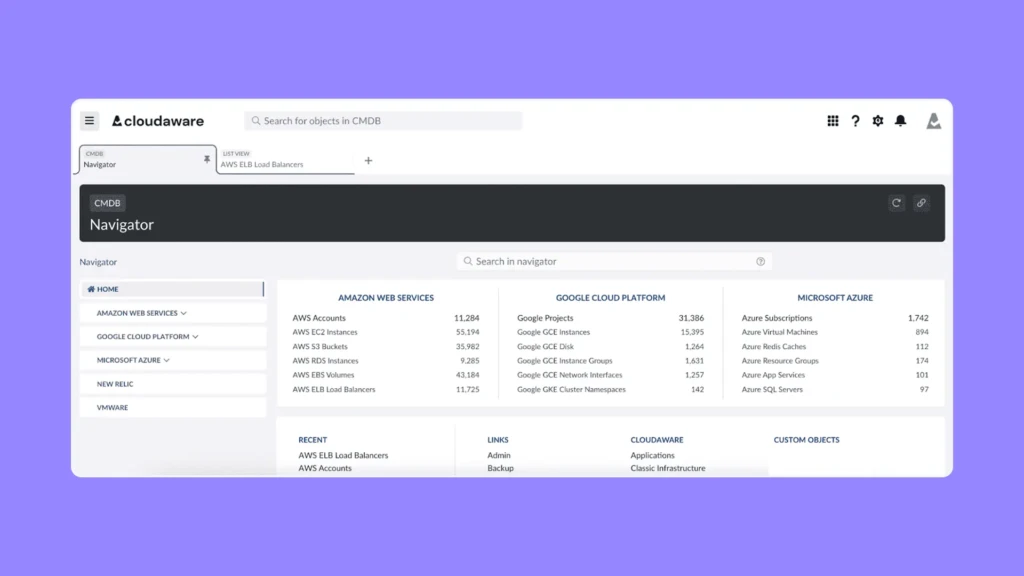Open the settings gear icon
The width and height of the screenshot is (1024, 576).
click(878, 121)
